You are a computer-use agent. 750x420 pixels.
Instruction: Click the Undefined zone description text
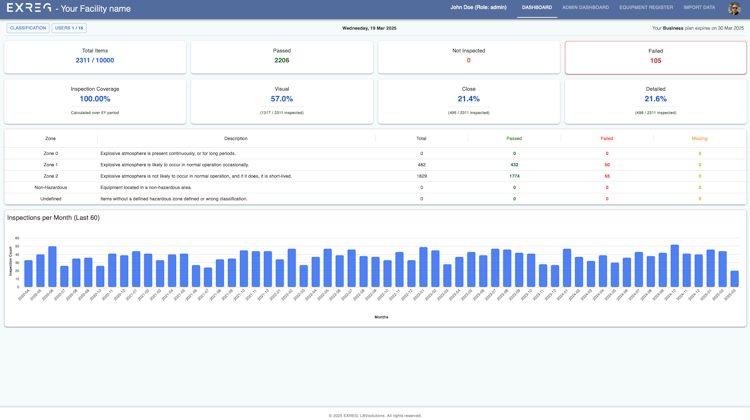point(174,199)
